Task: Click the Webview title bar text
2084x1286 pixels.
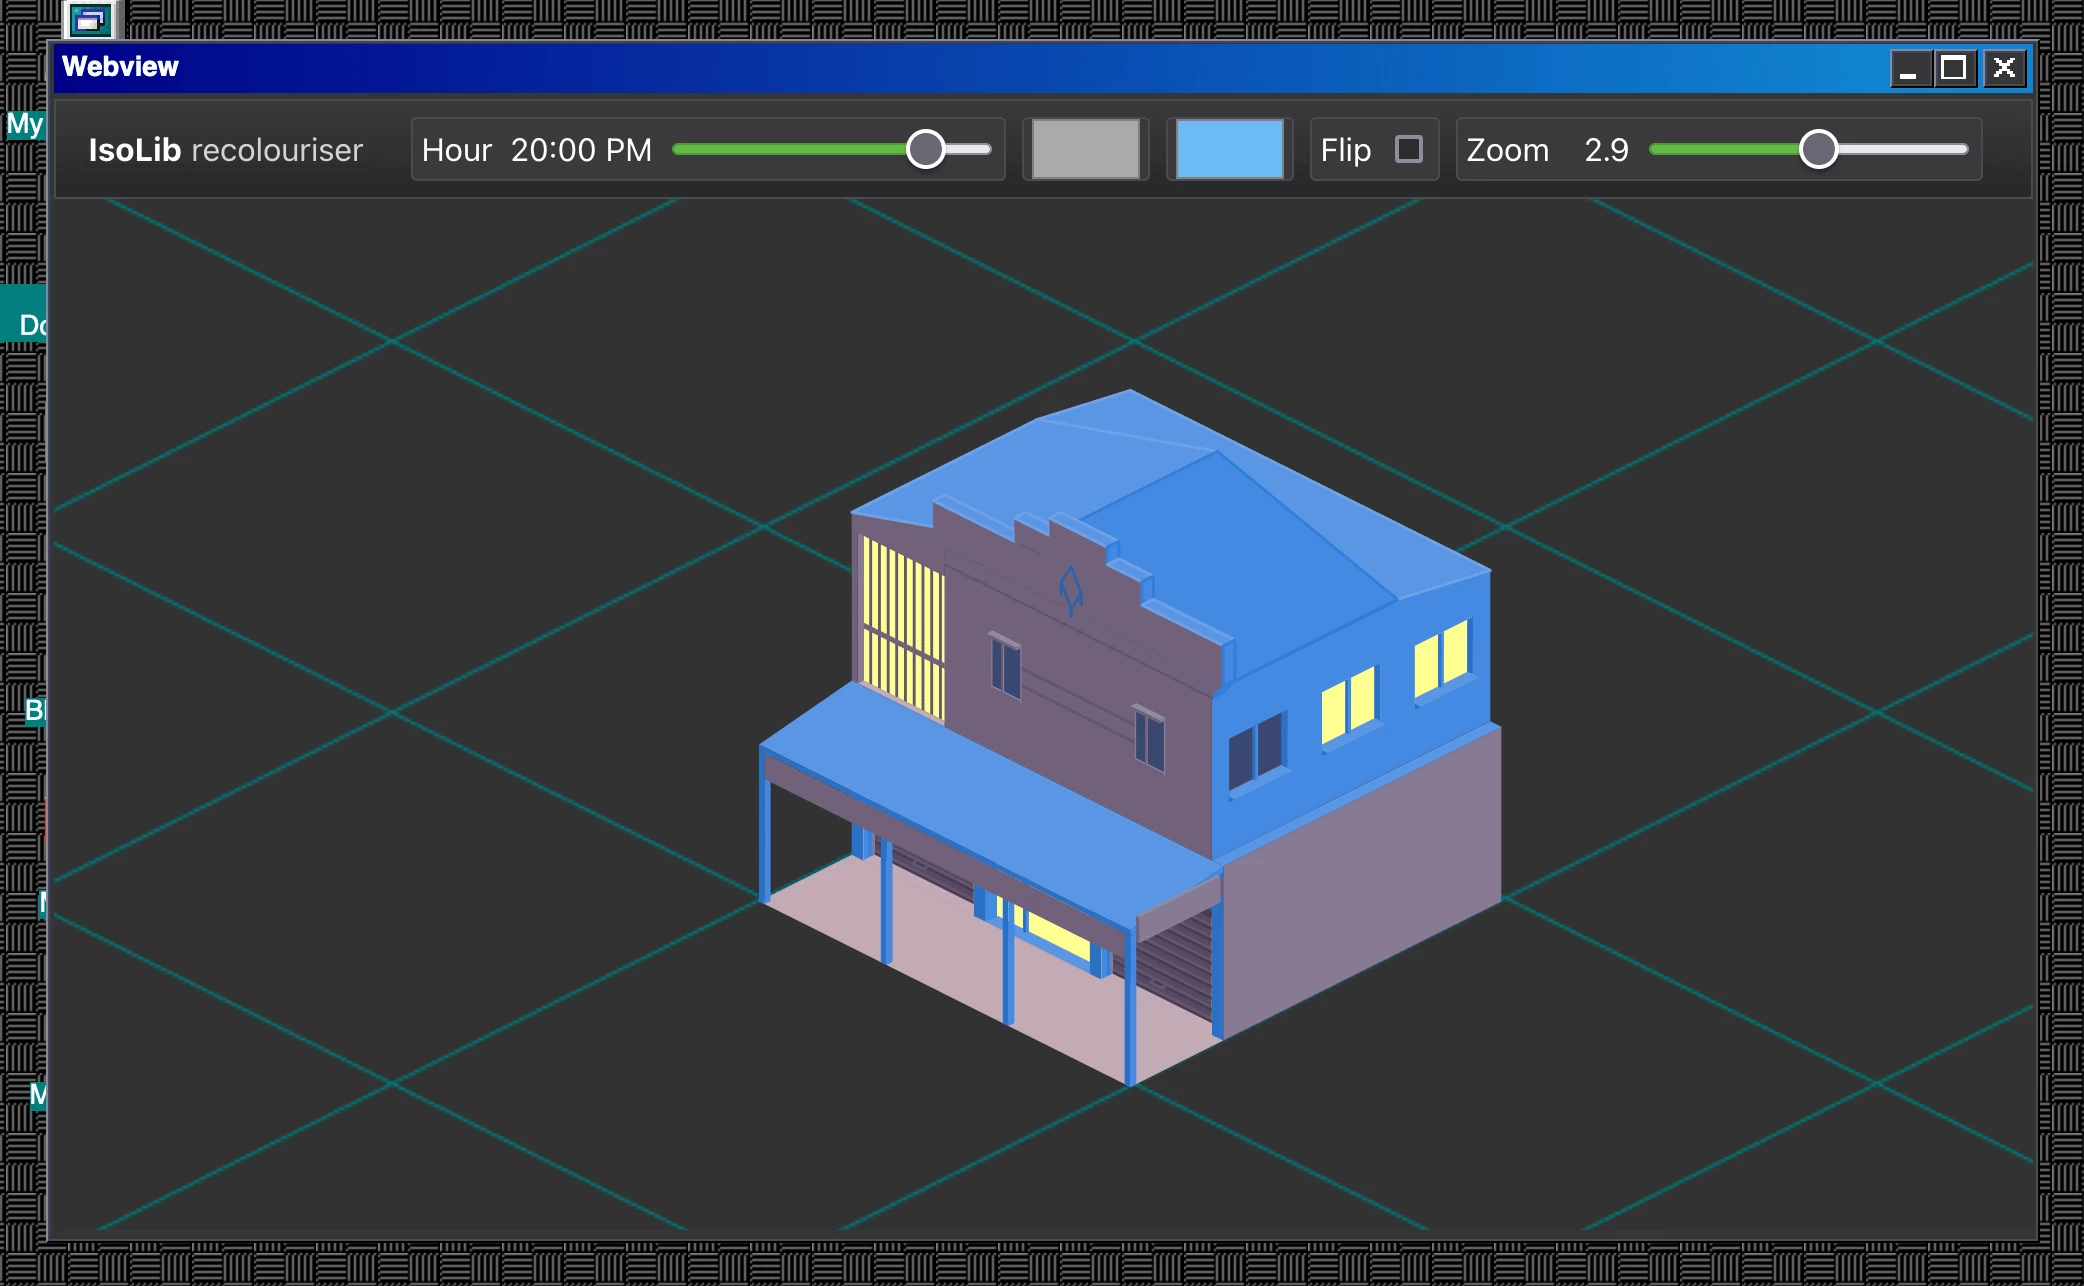Action: [x=120, y=67]
